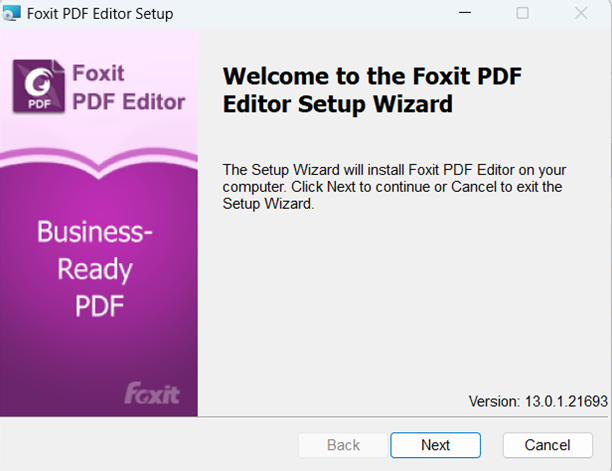
Task: Cancel the Foxit PDF Editor setup
Action: (x=547, y=445)
